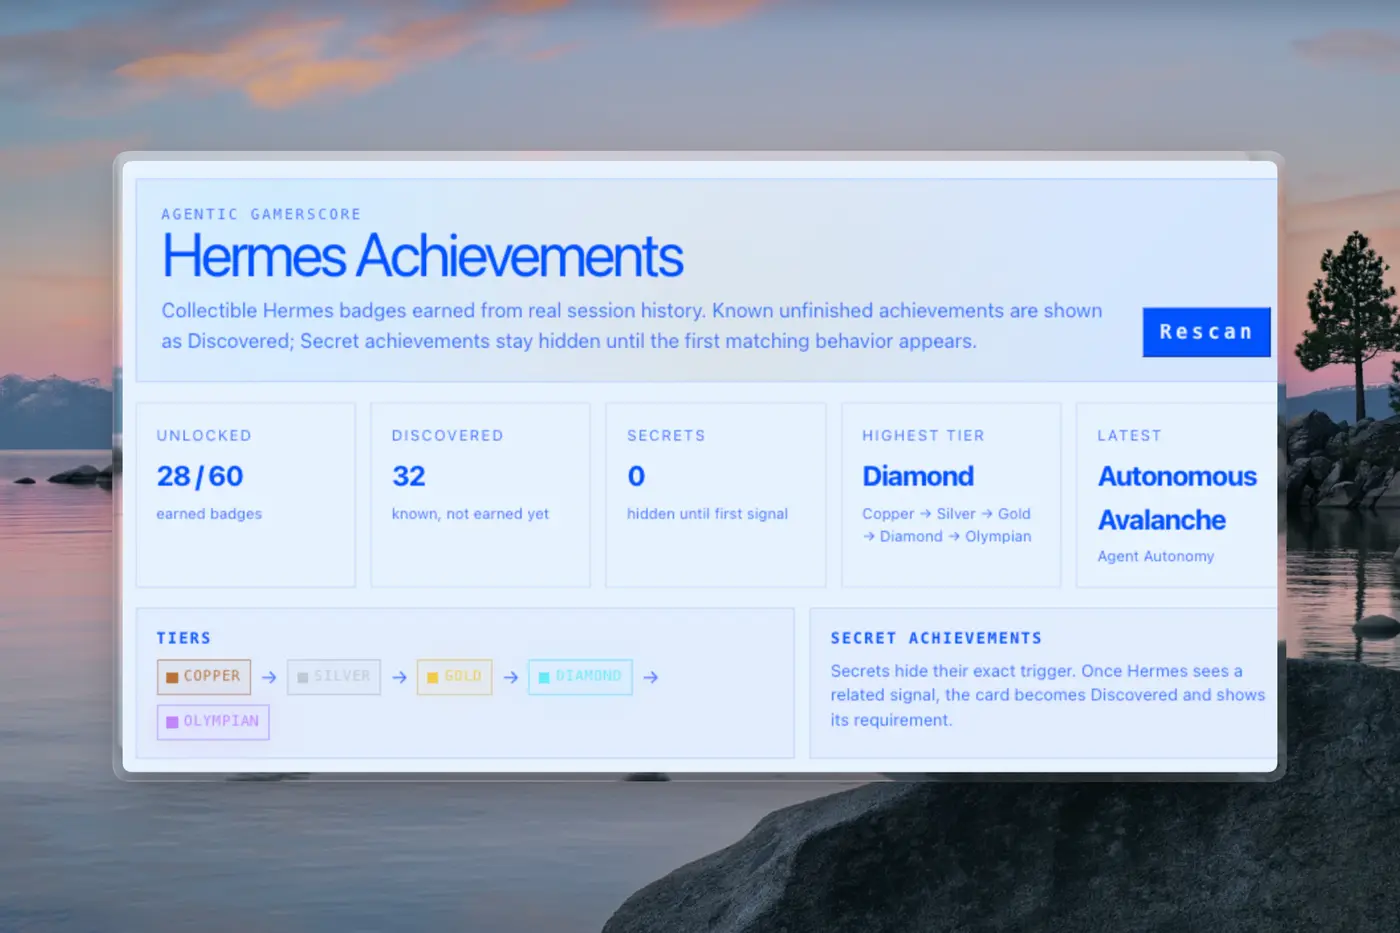
Task: Click the Secrets hide their trigger description
Action: click(x=1047, y=695)
